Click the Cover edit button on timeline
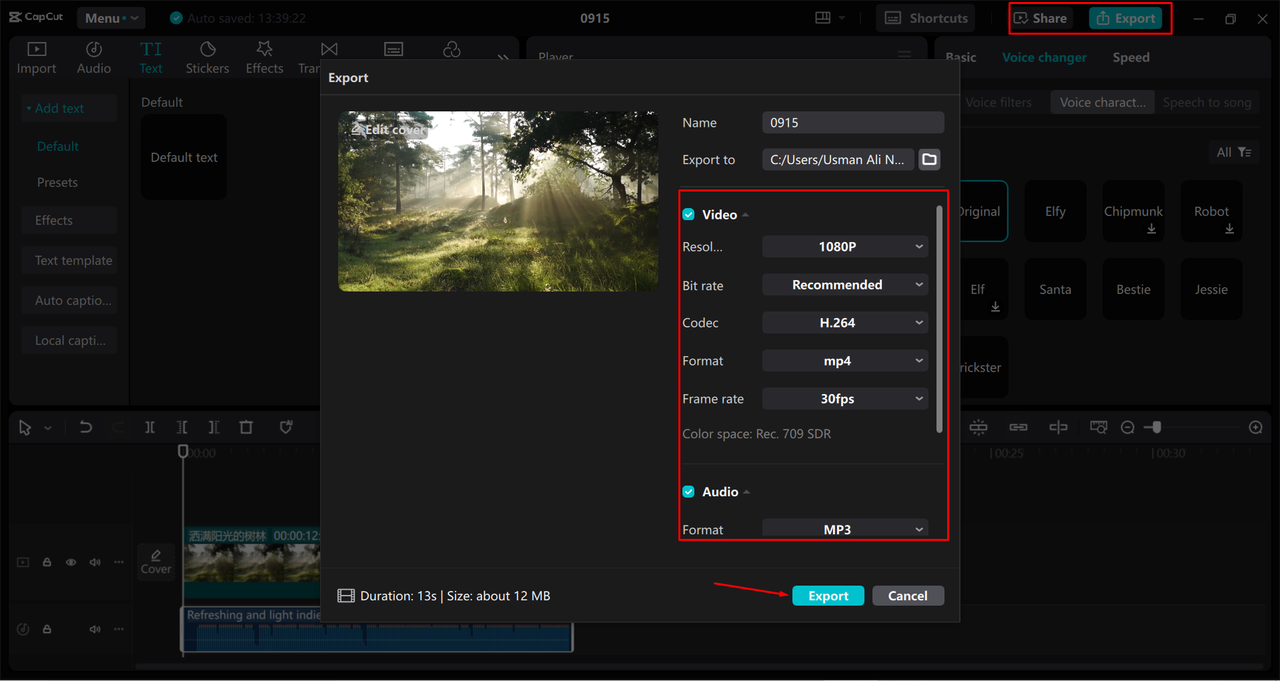The image size is (1280, 681). point(156,561)
